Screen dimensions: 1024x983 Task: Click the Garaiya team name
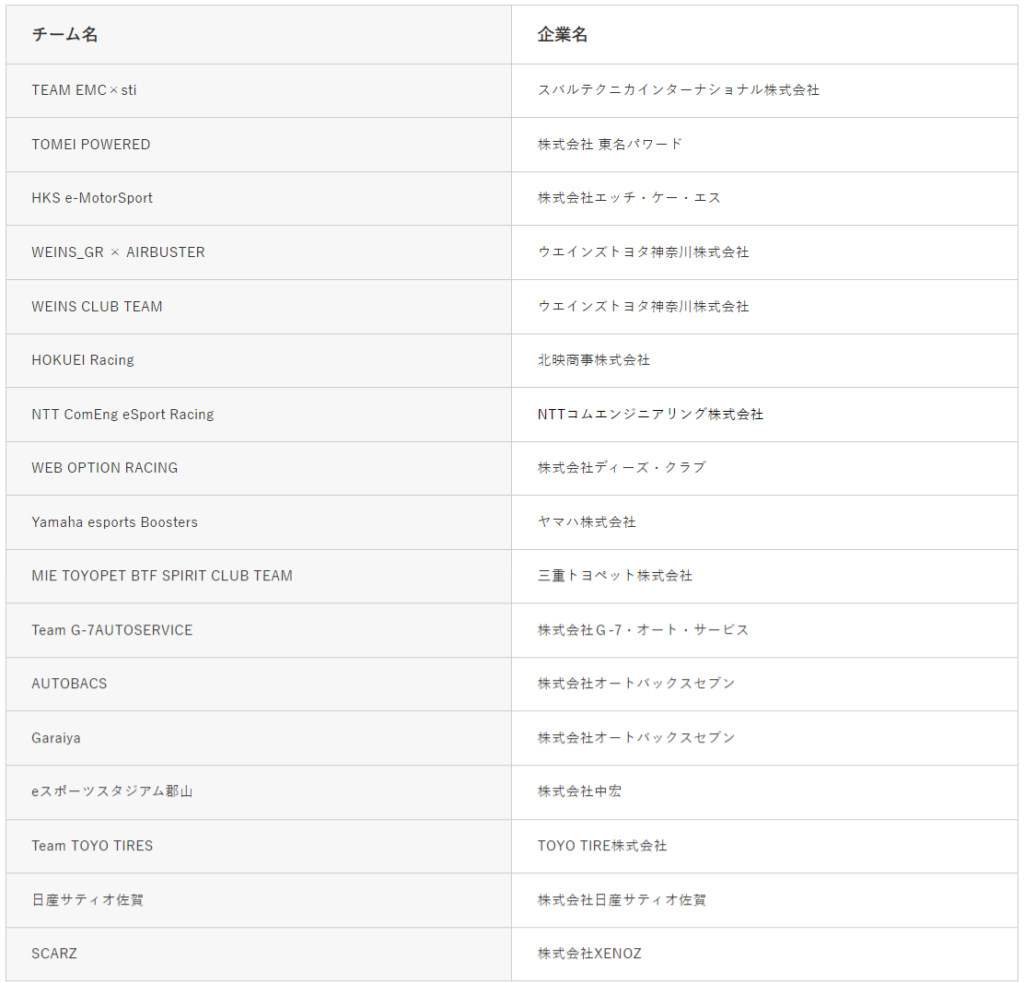[x=56, y=738]
